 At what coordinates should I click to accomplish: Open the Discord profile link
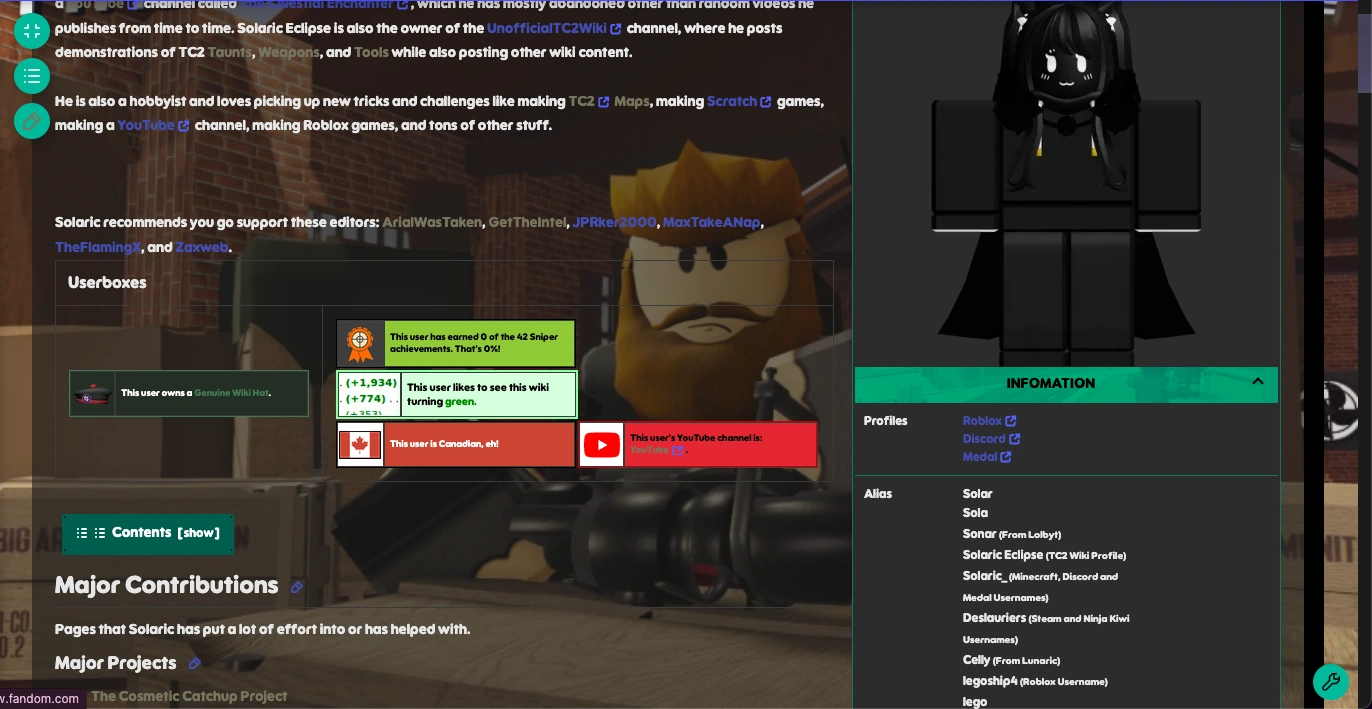tap(985, 438)
